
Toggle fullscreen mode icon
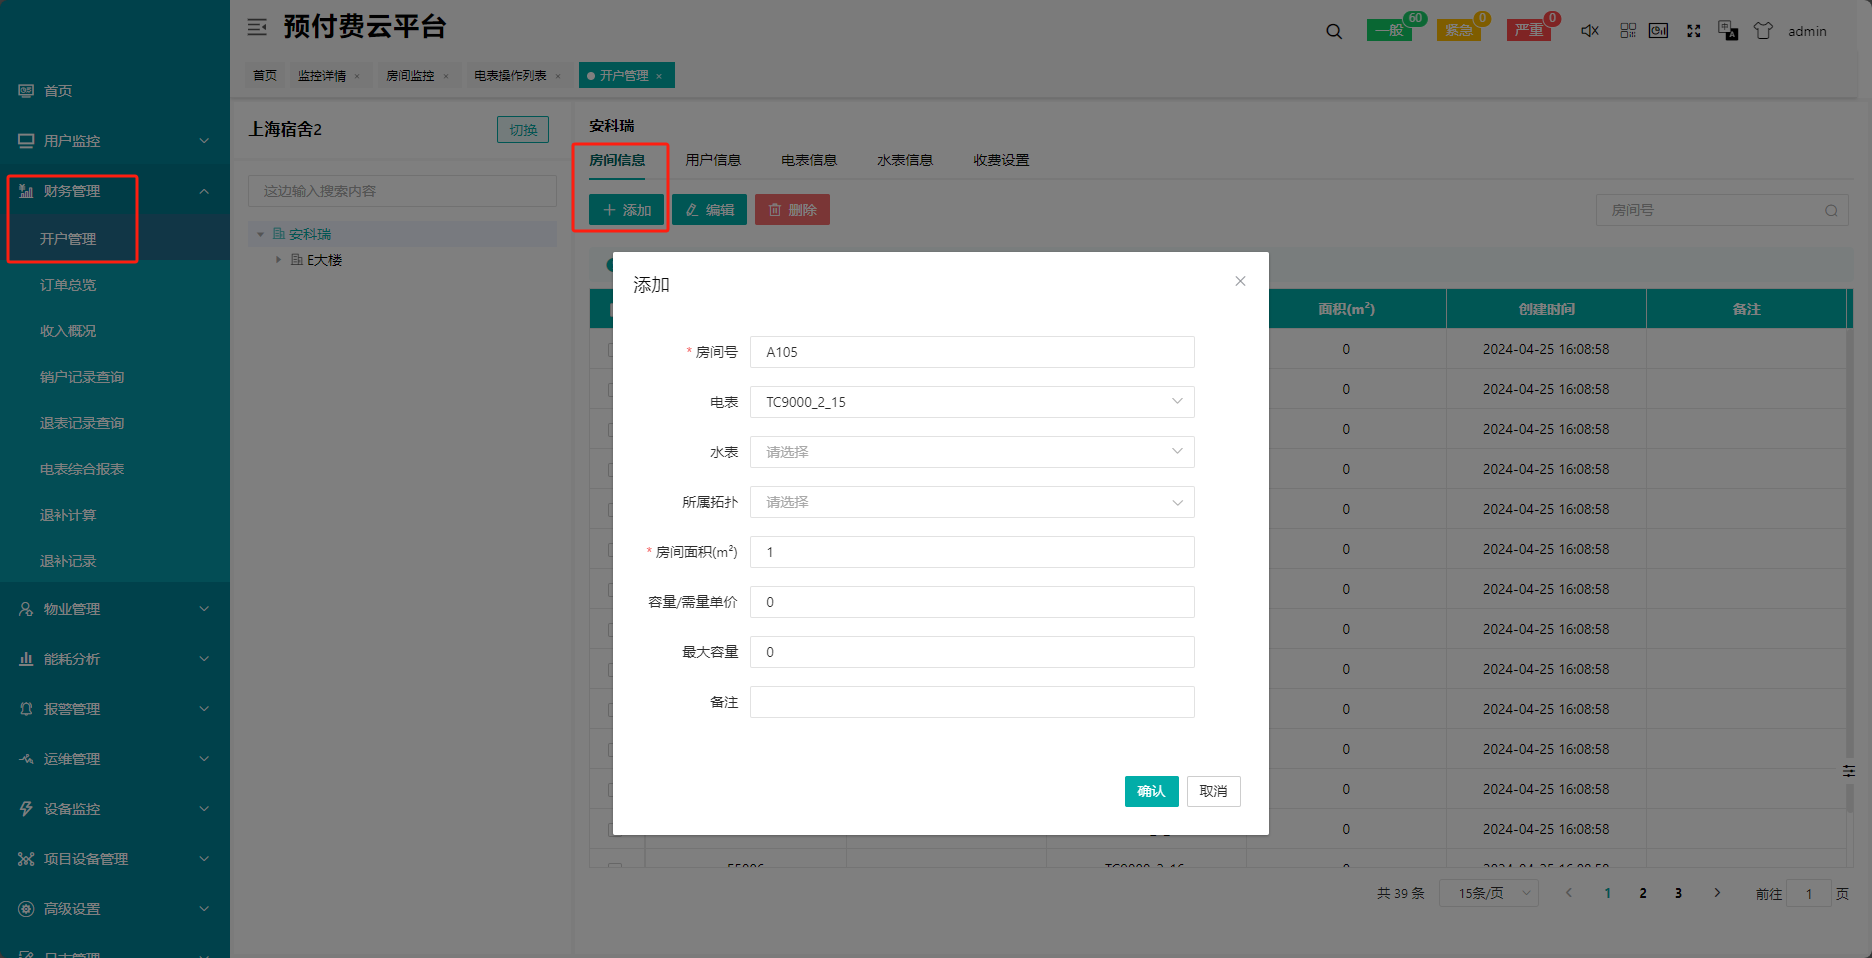pos(1693,31)
